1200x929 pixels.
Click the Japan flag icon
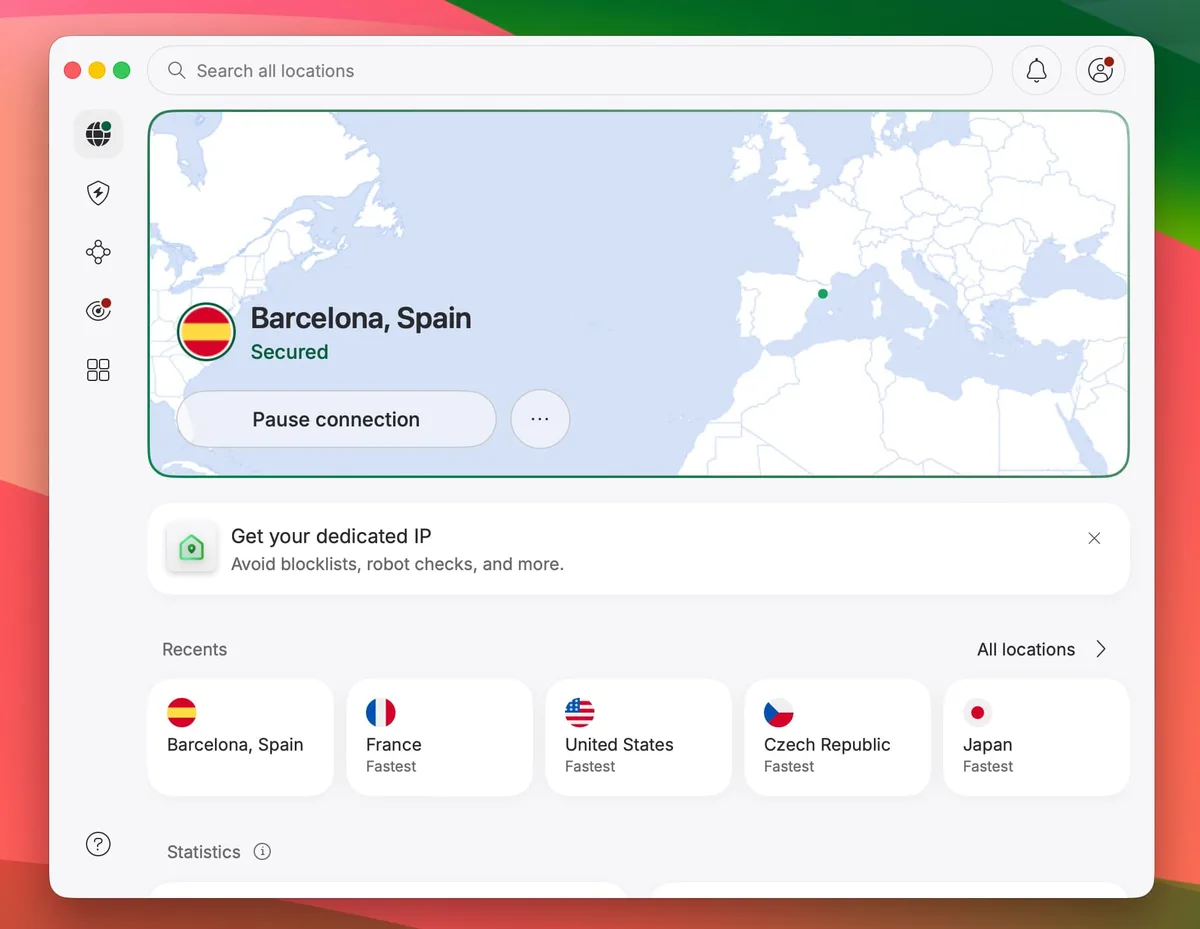pyautogui.click(x=978, y=712)
